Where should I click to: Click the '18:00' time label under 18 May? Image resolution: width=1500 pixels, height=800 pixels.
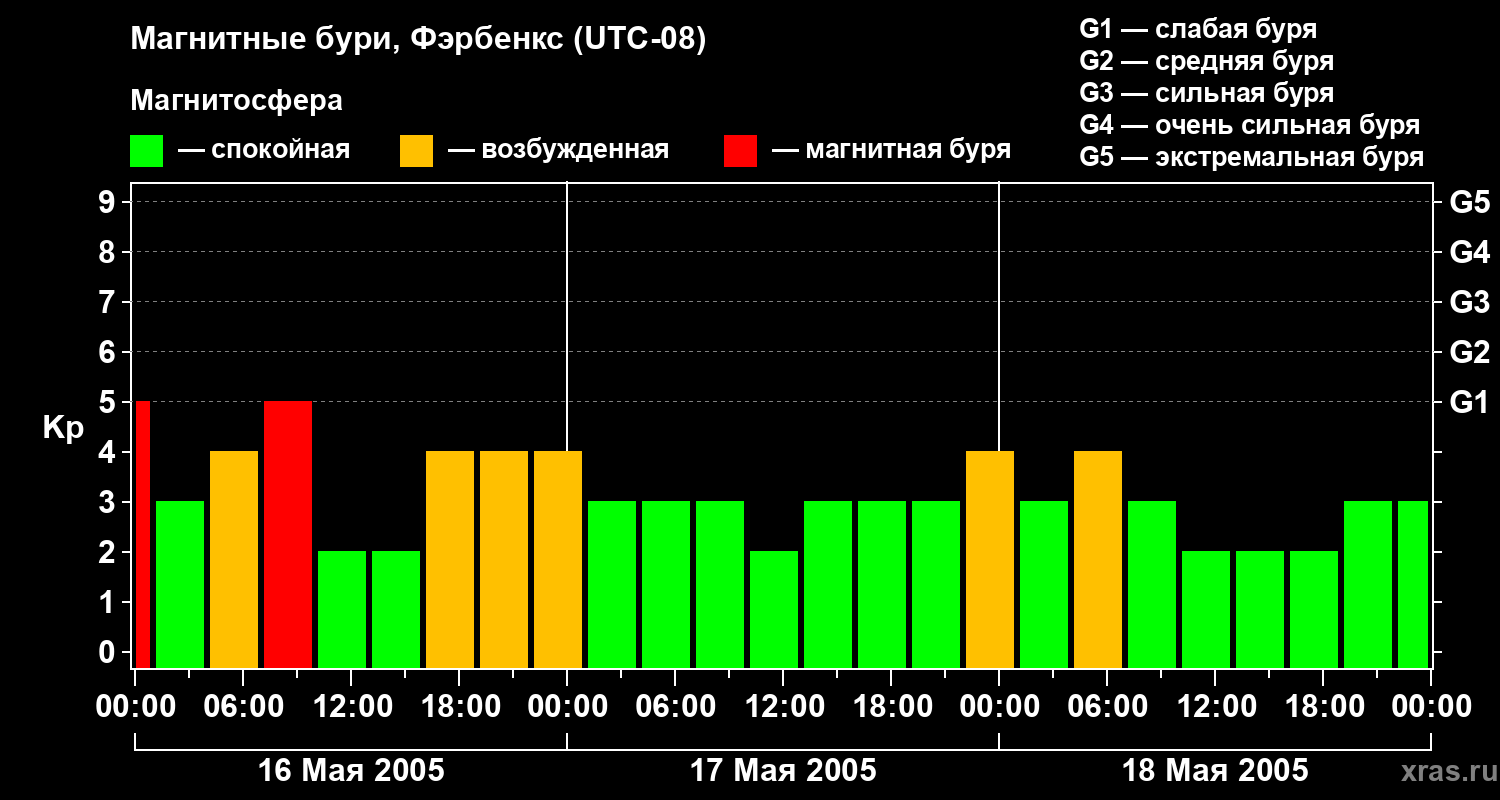pos(1323,706)
